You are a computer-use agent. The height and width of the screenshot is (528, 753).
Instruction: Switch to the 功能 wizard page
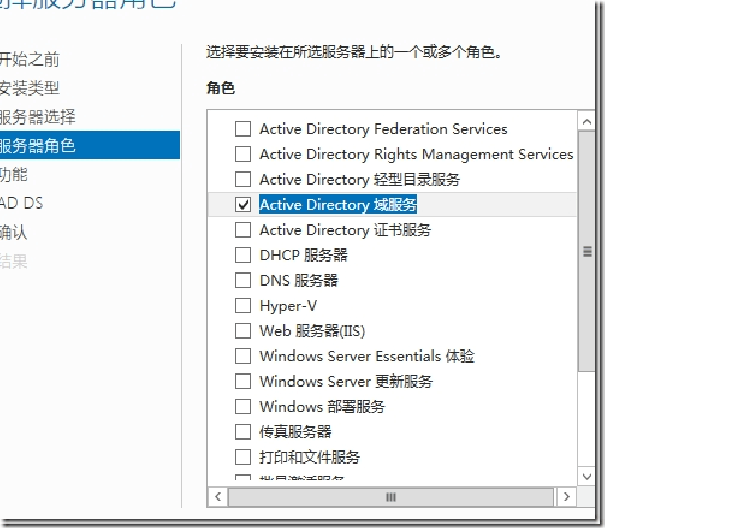(15, 174)
